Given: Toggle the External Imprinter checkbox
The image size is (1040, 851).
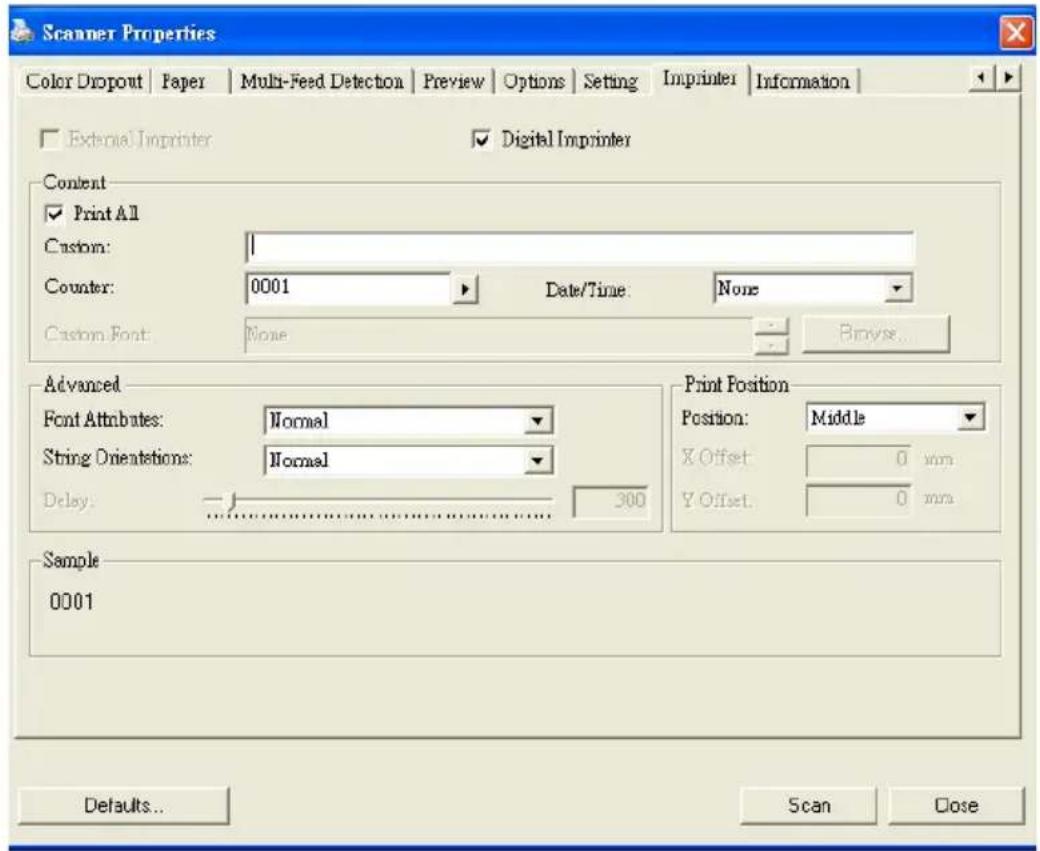Looking at the screenshot, I should point(49,139).
